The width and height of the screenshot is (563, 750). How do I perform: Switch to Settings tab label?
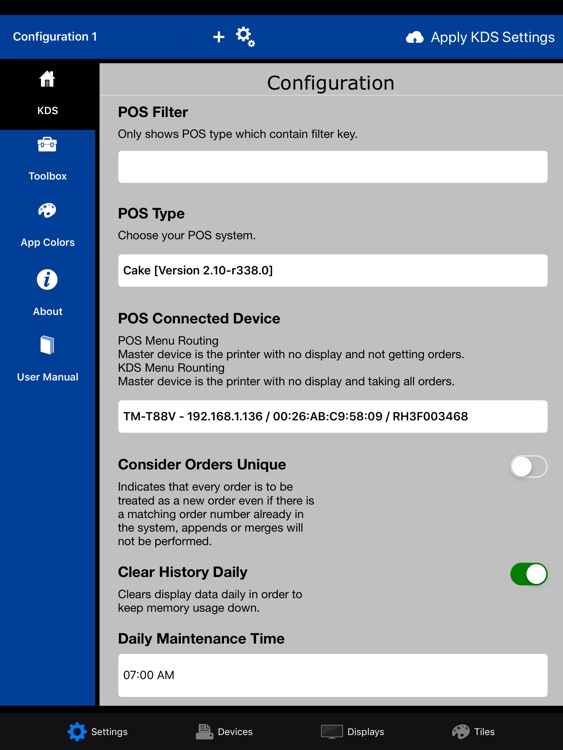pos(109,731)
